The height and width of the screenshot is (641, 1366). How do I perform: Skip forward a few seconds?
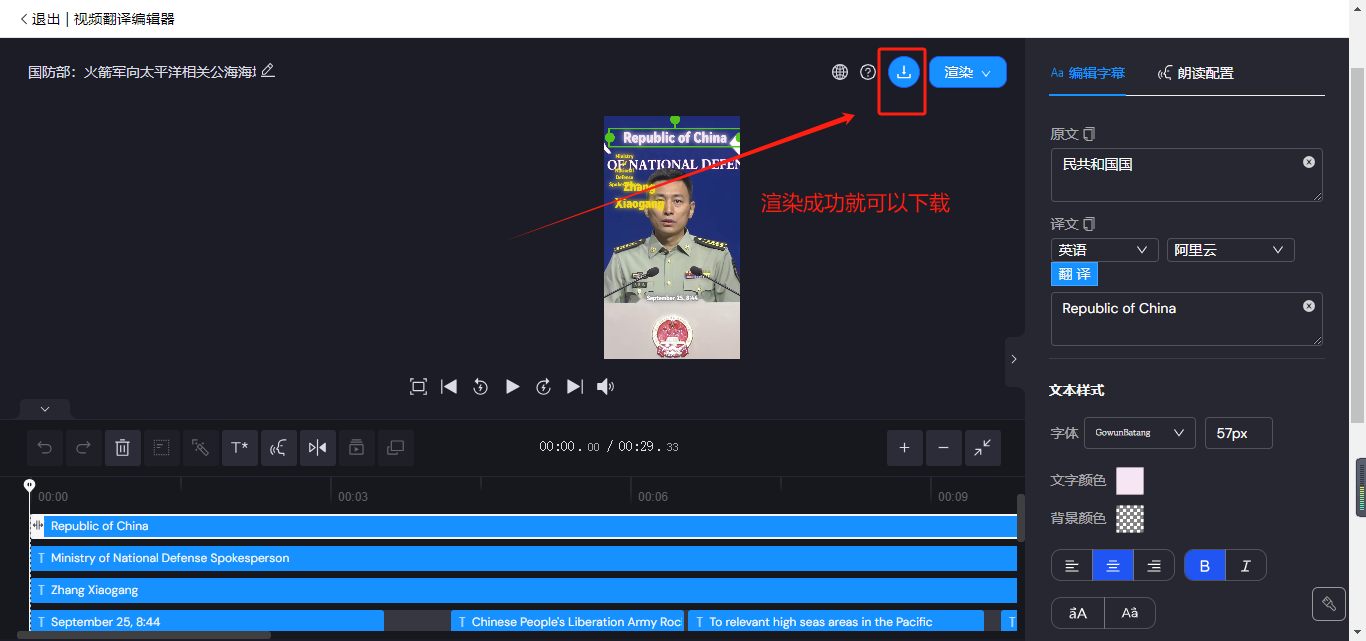coord(544,387)
